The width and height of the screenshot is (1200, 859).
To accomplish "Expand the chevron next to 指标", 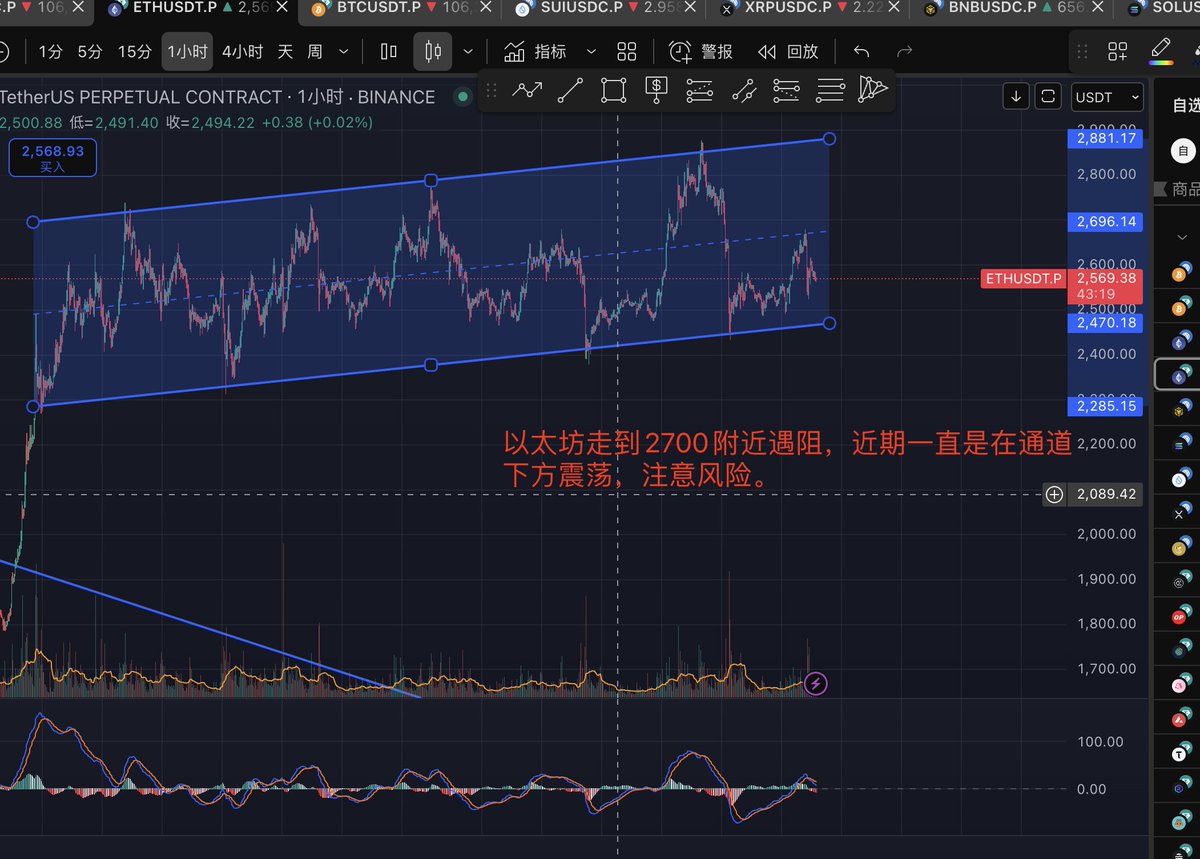I will pyautogui.click(x=590, y=51).
